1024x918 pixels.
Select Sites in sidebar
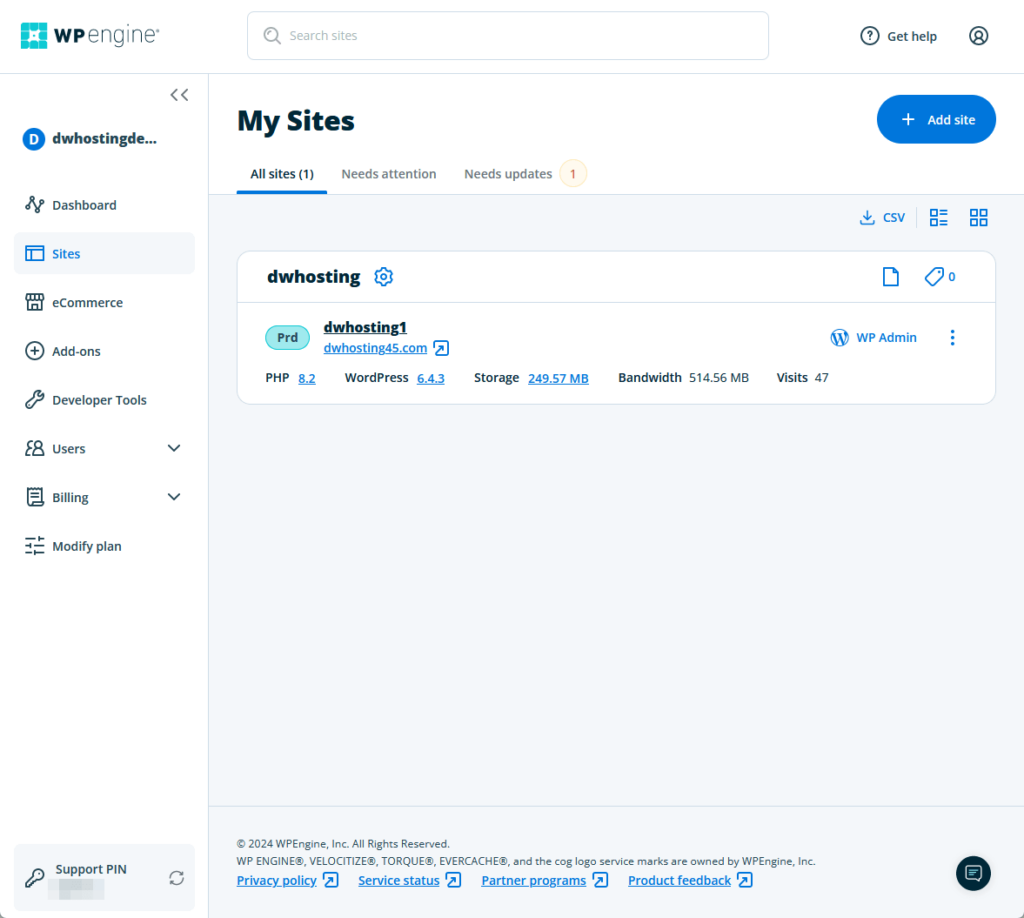point(104,253)
